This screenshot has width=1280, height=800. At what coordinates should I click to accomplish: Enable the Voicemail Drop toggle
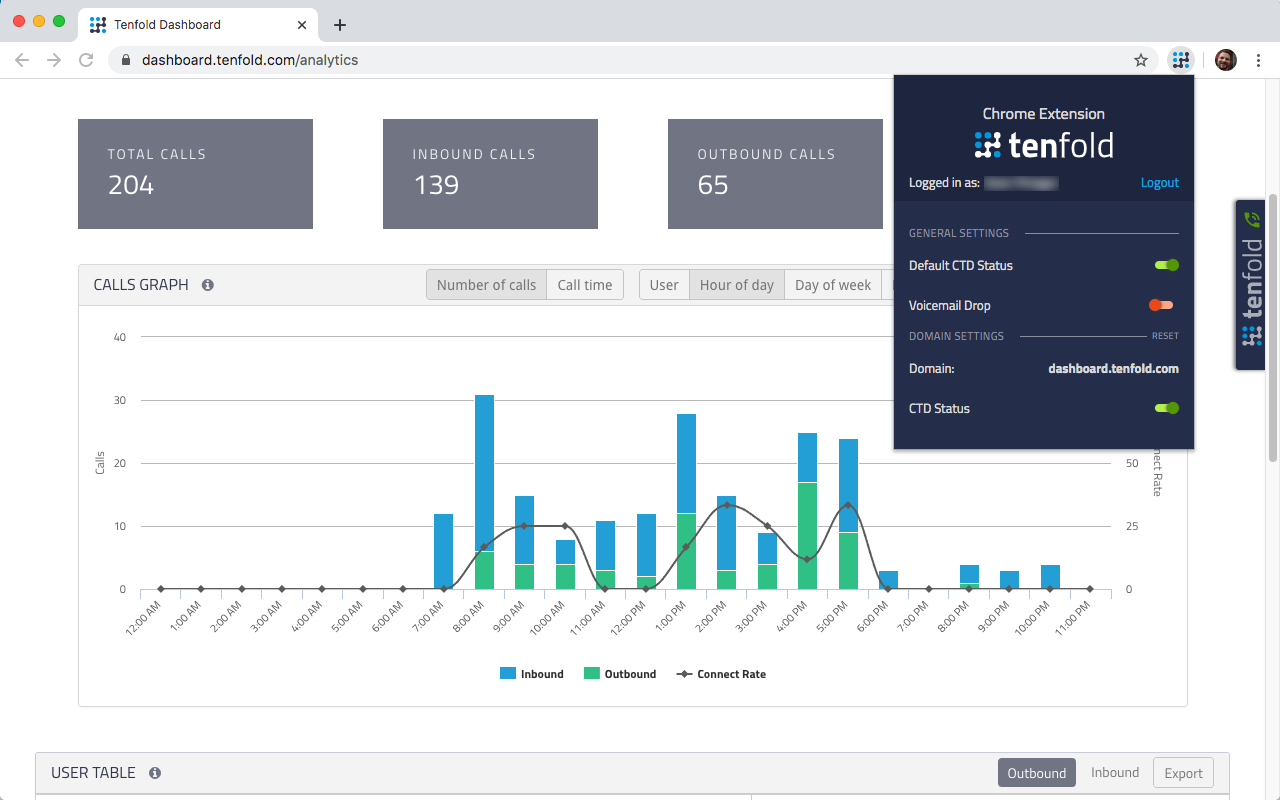click(x=1161, y=305)
